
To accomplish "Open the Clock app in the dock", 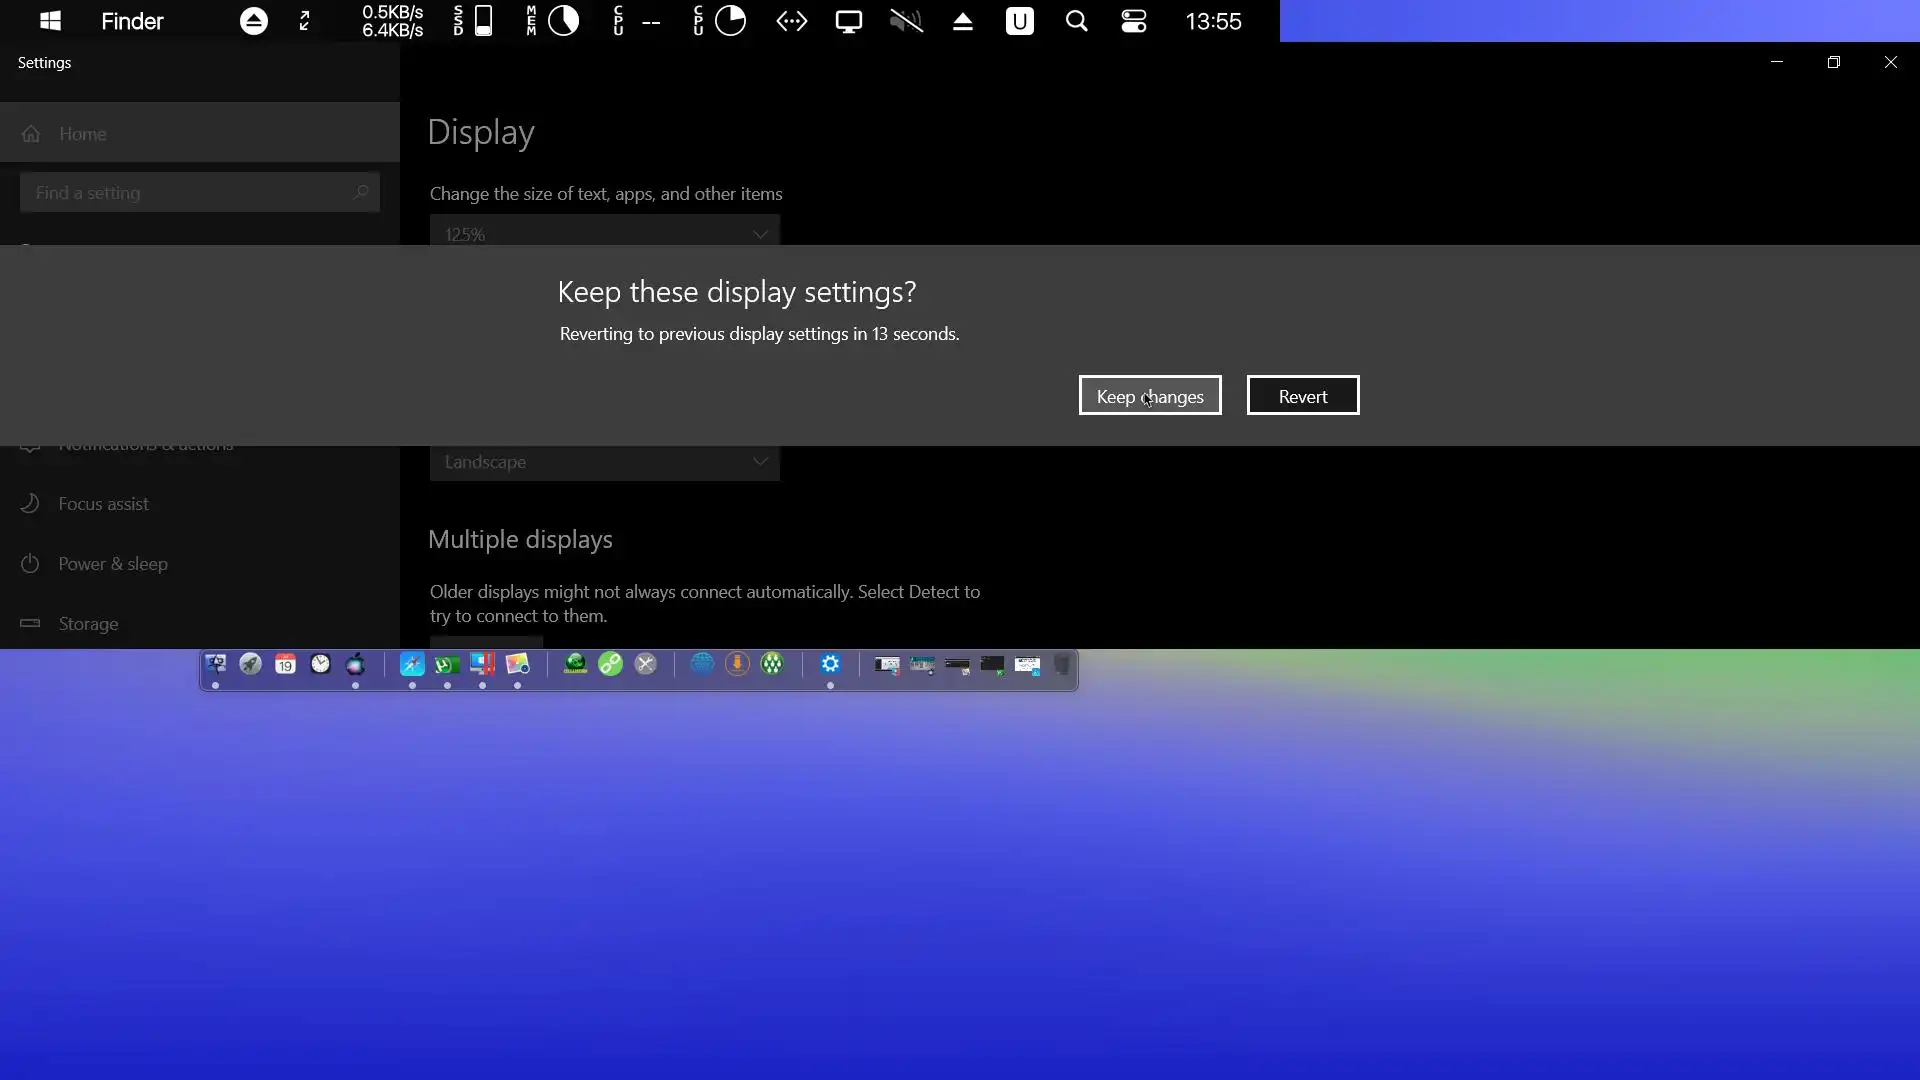I will pyautogui.click(x=320, y=664).
